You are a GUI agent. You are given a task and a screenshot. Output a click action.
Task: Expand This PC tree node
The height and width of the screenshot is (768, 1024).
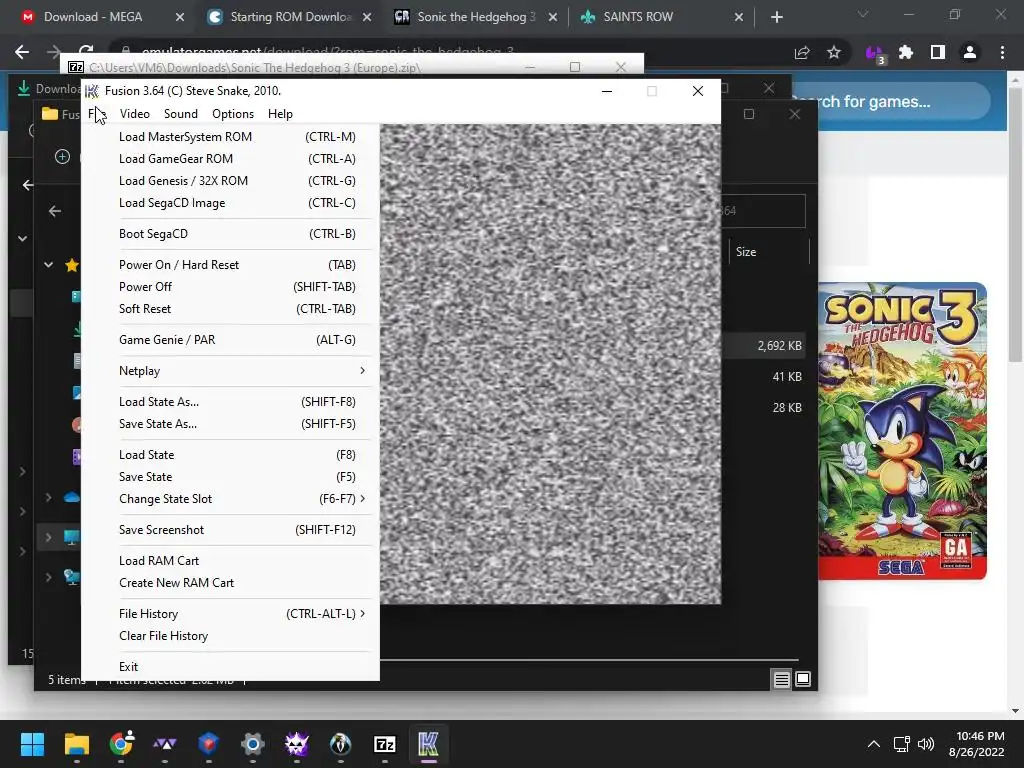point(48,537)
